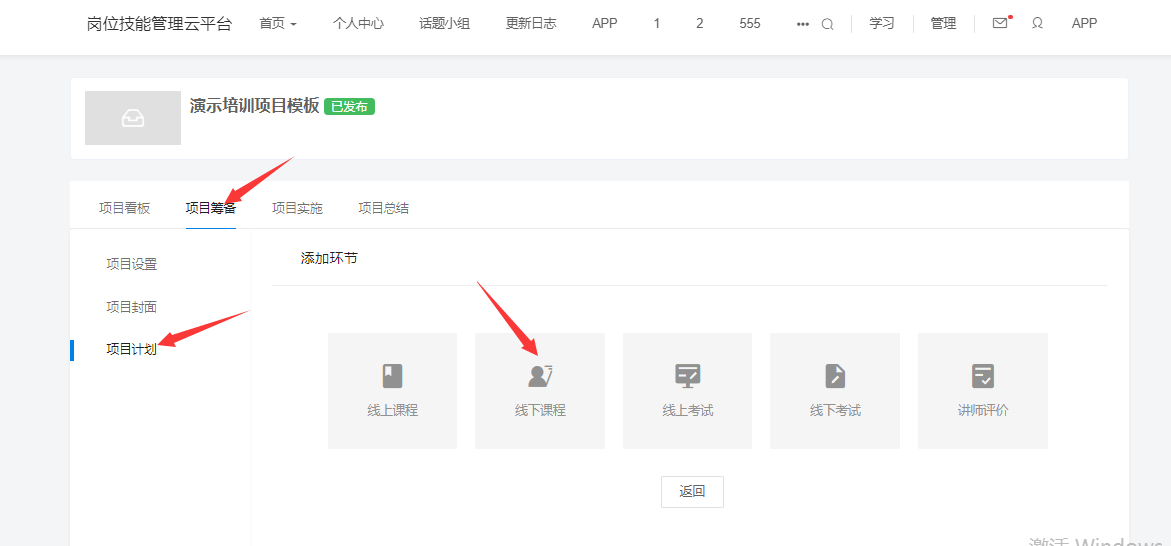Click the 线下考试 document icon
The image size is (1171, 546).
click(x=835, y=376)
